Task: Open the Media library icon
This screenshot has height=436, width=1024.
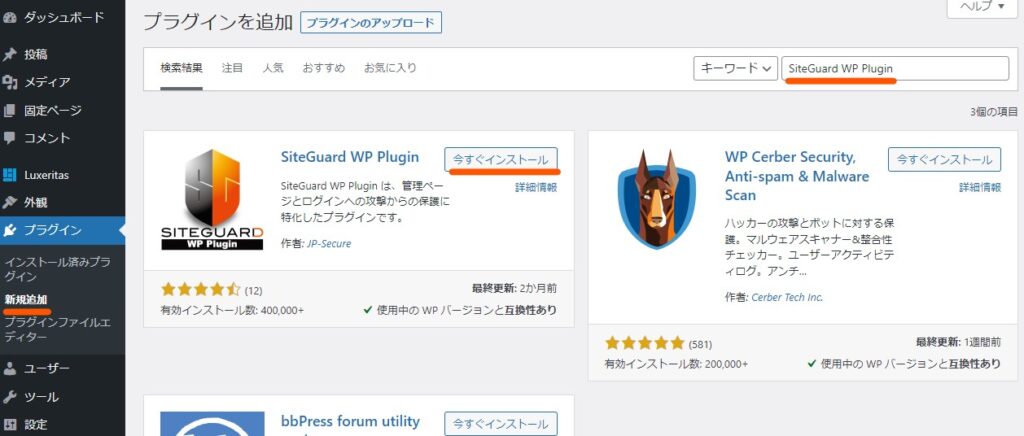Action: 9,82
